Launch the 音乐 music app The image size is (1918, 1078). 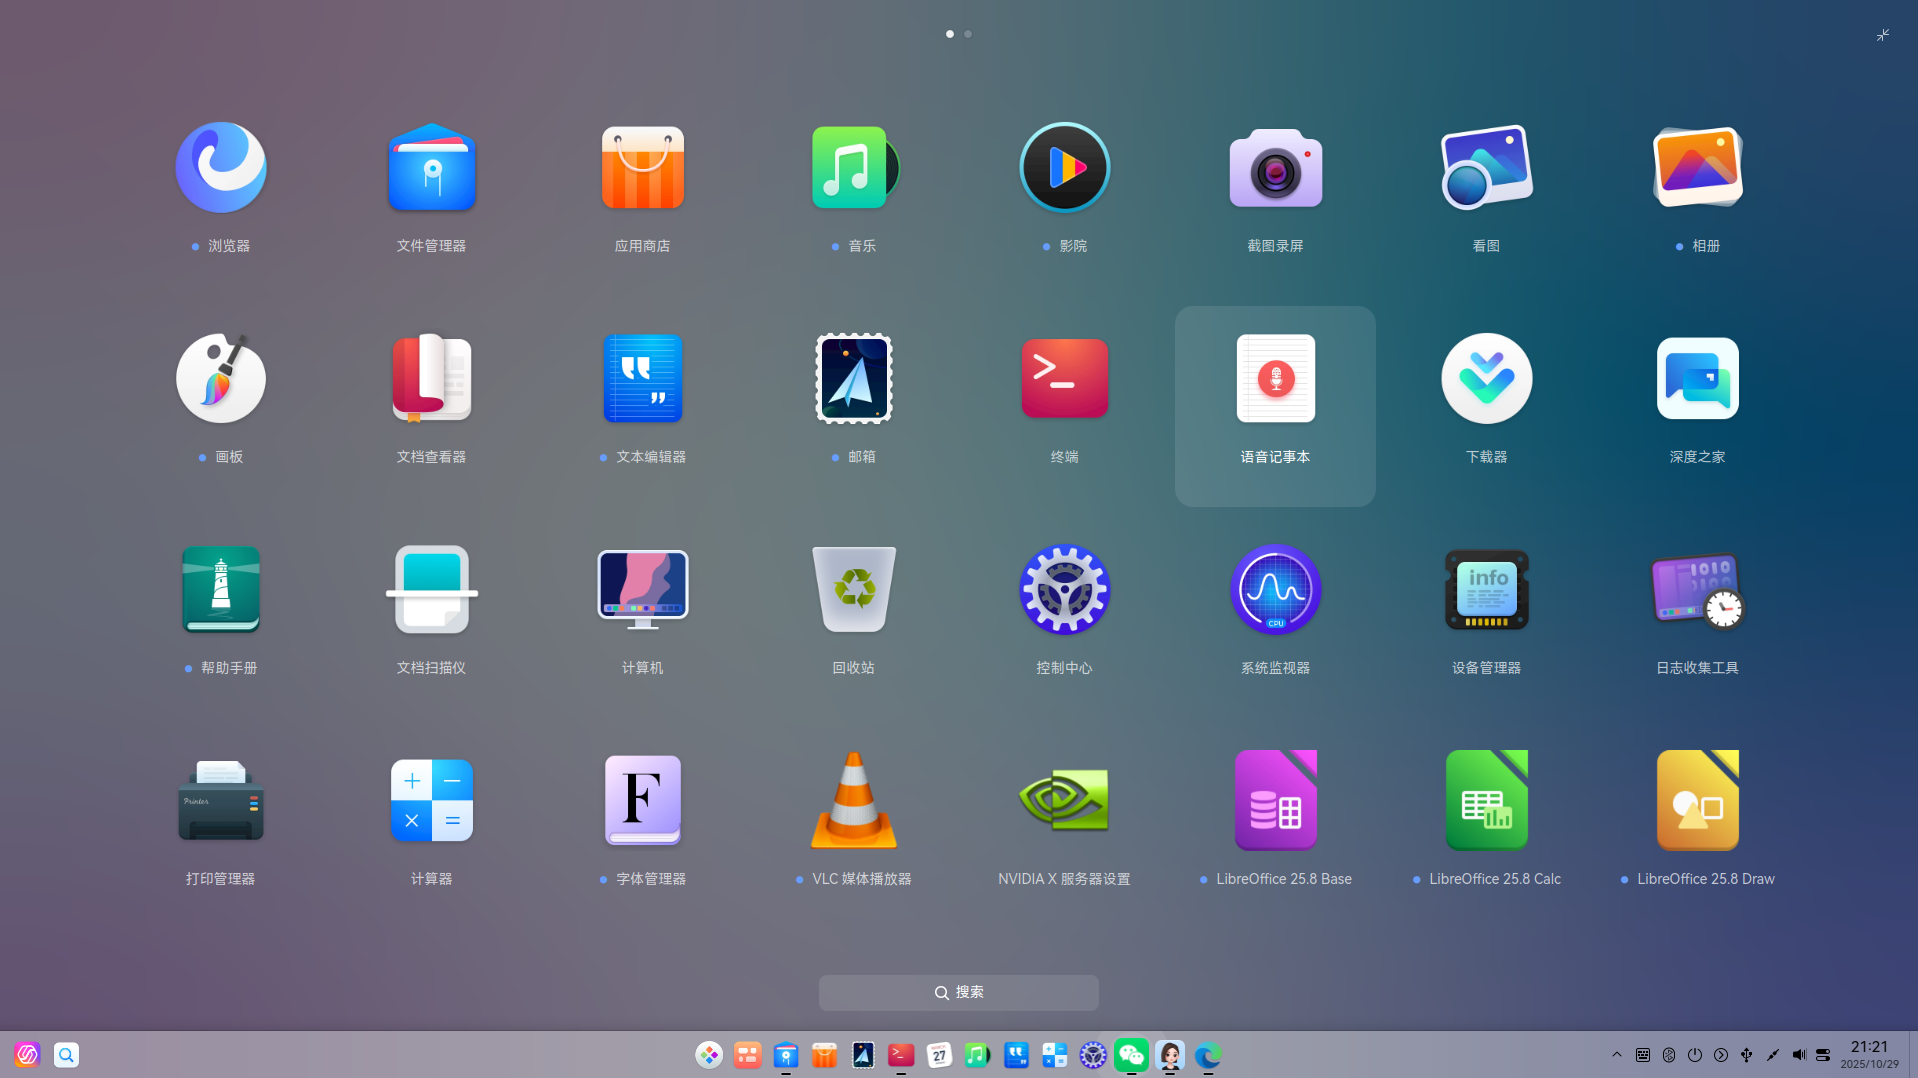coord(854,168)
